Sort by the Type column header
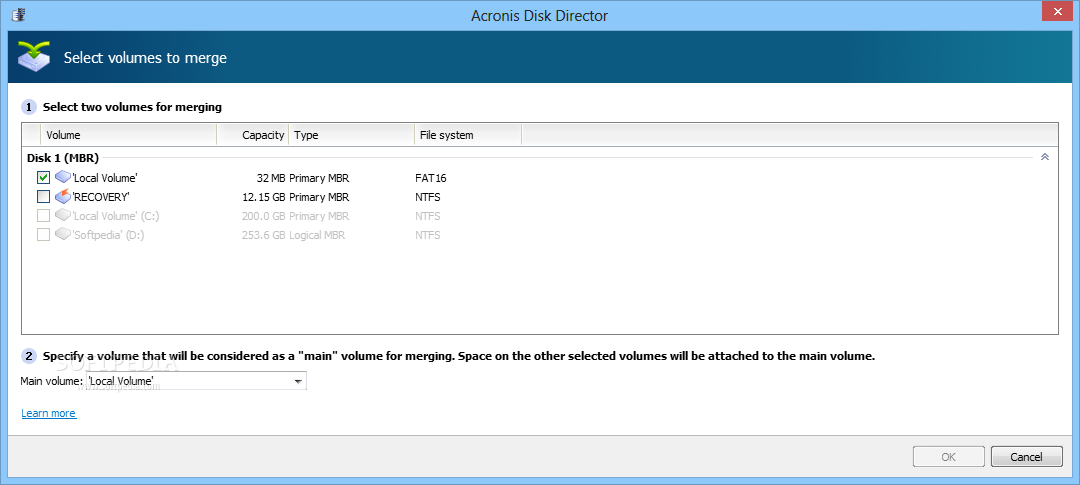 [x=352, y=135]
